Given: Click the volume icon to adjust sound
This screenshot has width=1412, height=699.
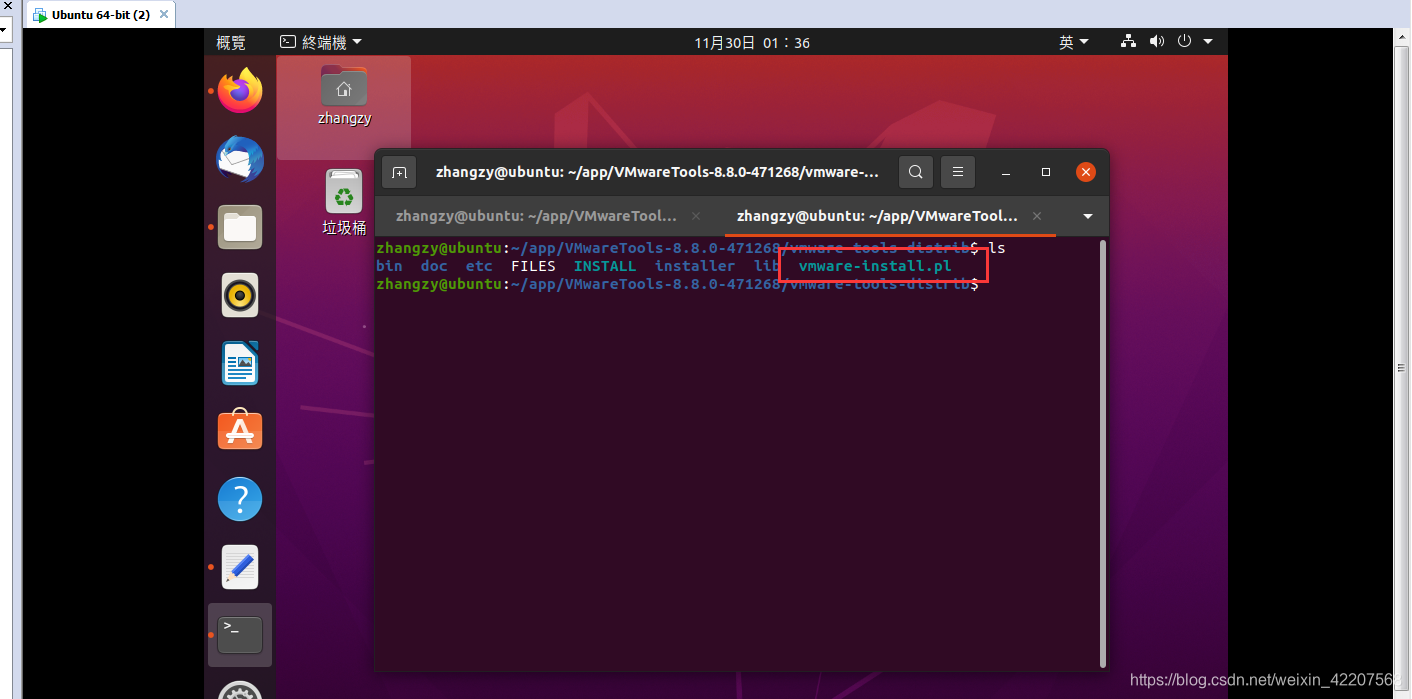Looking at the screenshot, I should 1157,41.
